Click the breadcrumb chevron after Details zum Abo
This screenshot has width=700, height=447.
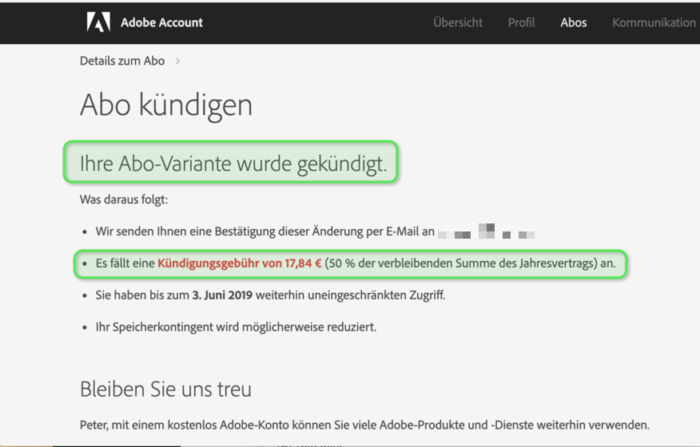178,61
